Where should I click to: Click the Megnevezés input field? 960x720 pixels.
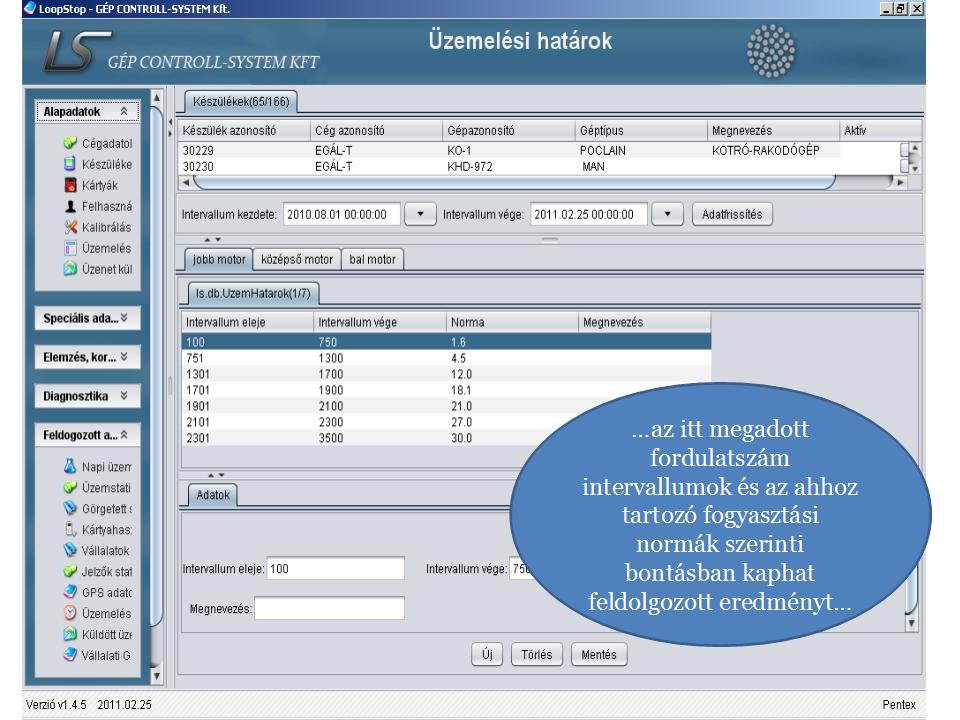click(330, 608)
